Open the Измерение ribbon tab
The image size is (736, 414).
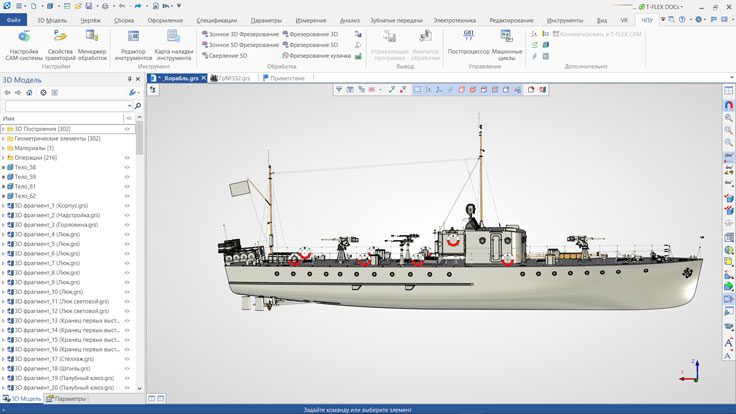[x=311, y=21]
